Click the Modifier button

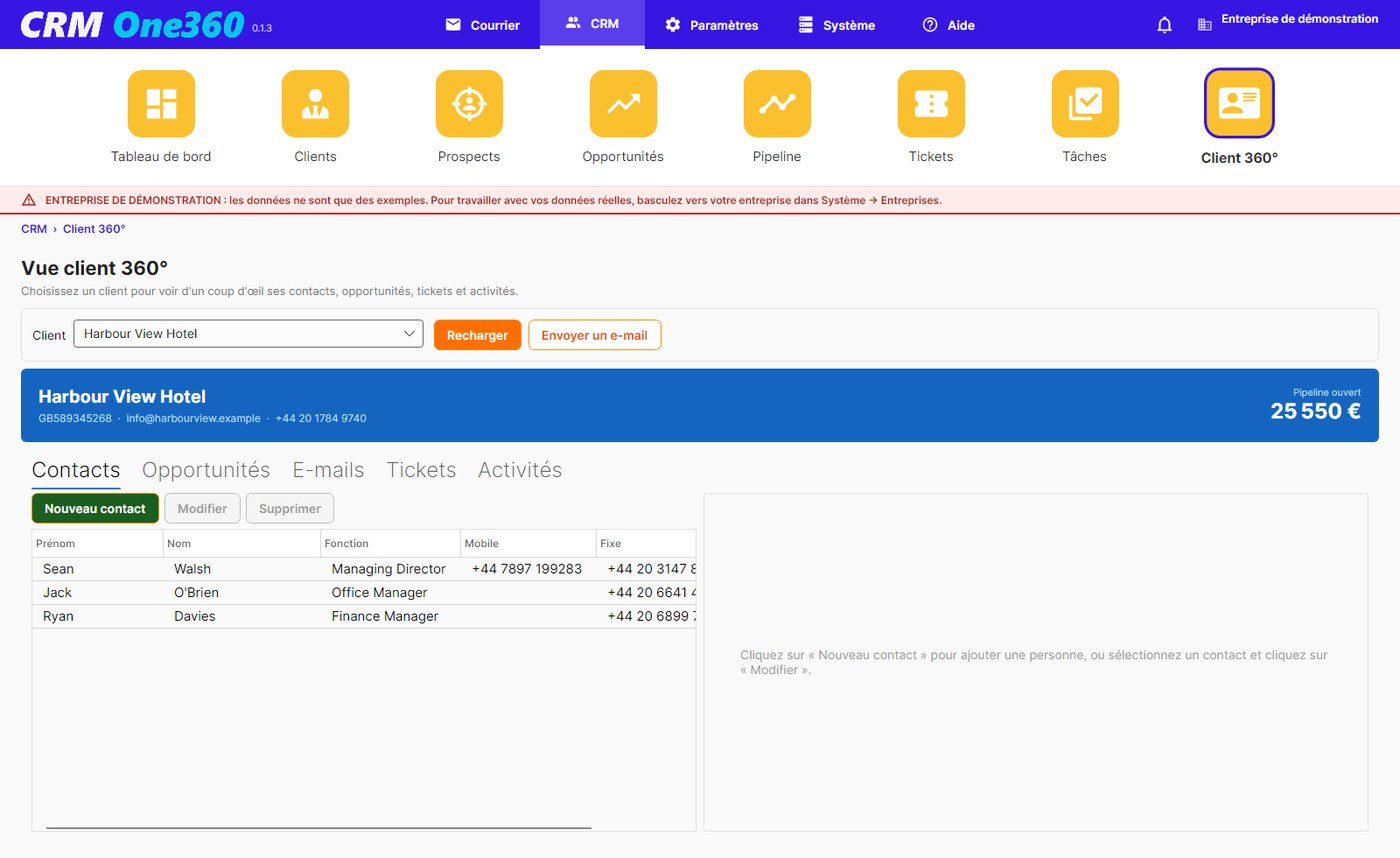pos(202,508)
